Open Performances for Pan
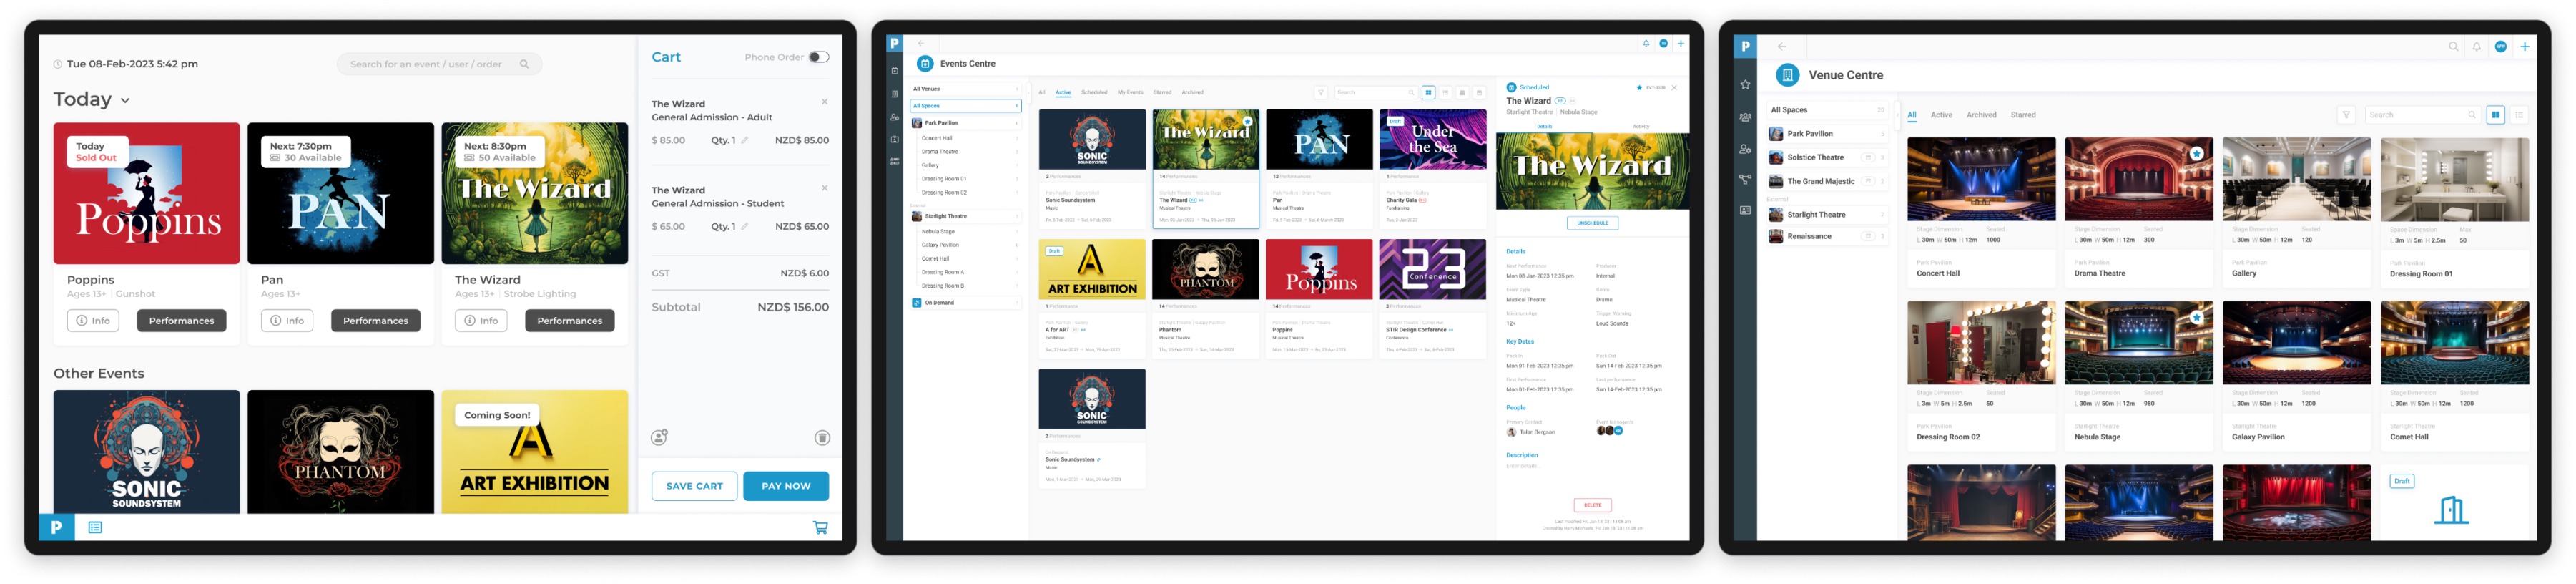 pos(375,321)
